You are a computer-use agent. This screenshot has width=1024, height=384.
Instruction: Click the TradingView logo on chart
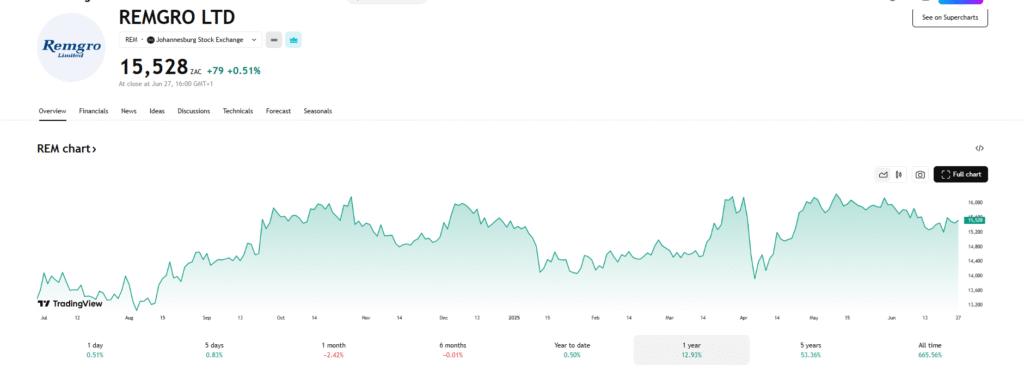coord(70,303)
